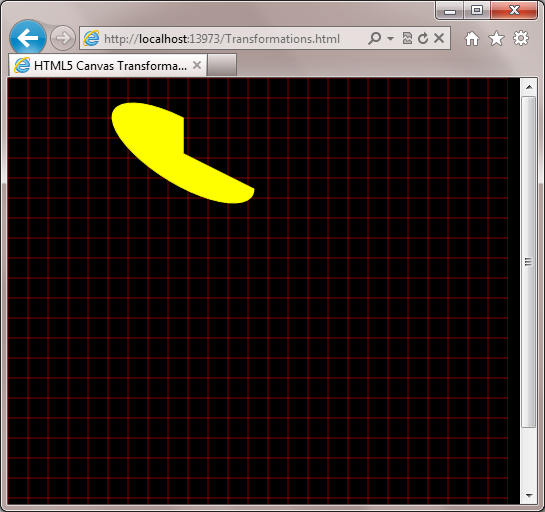Maximize the browser window
This screenshot has height=512, width=545.
(477, 10)
